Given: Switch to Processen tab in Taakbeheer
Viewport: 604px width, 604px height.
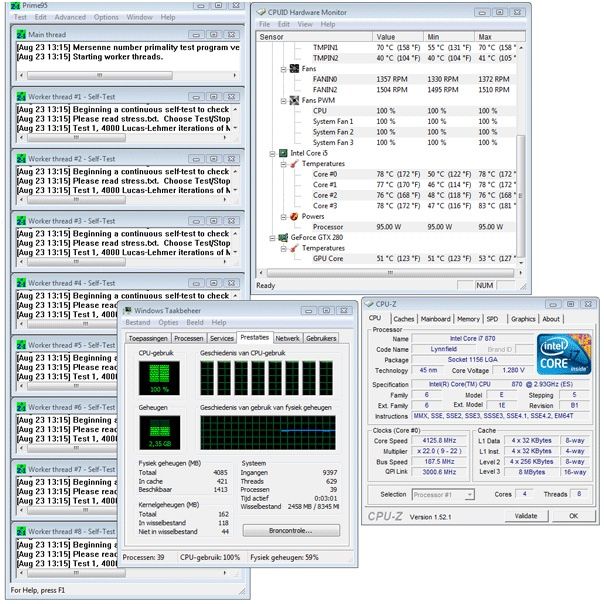Looking at the screenshot, I should pyautogui.click(x=189, y=338).
